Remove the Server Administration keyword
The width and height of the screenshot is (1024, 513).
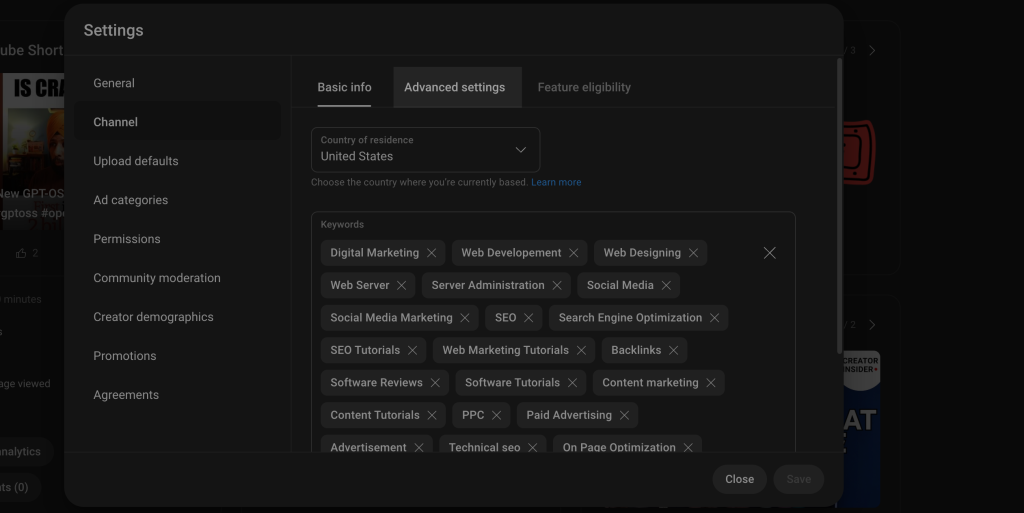557,285
